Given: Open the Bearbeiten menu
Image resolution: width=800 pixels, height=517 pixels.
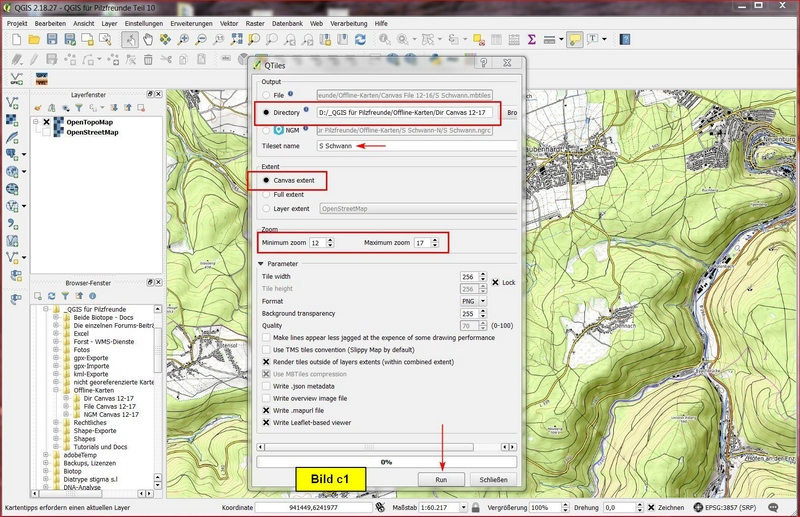Looking at the screenshot, I should tap(50, 23).
